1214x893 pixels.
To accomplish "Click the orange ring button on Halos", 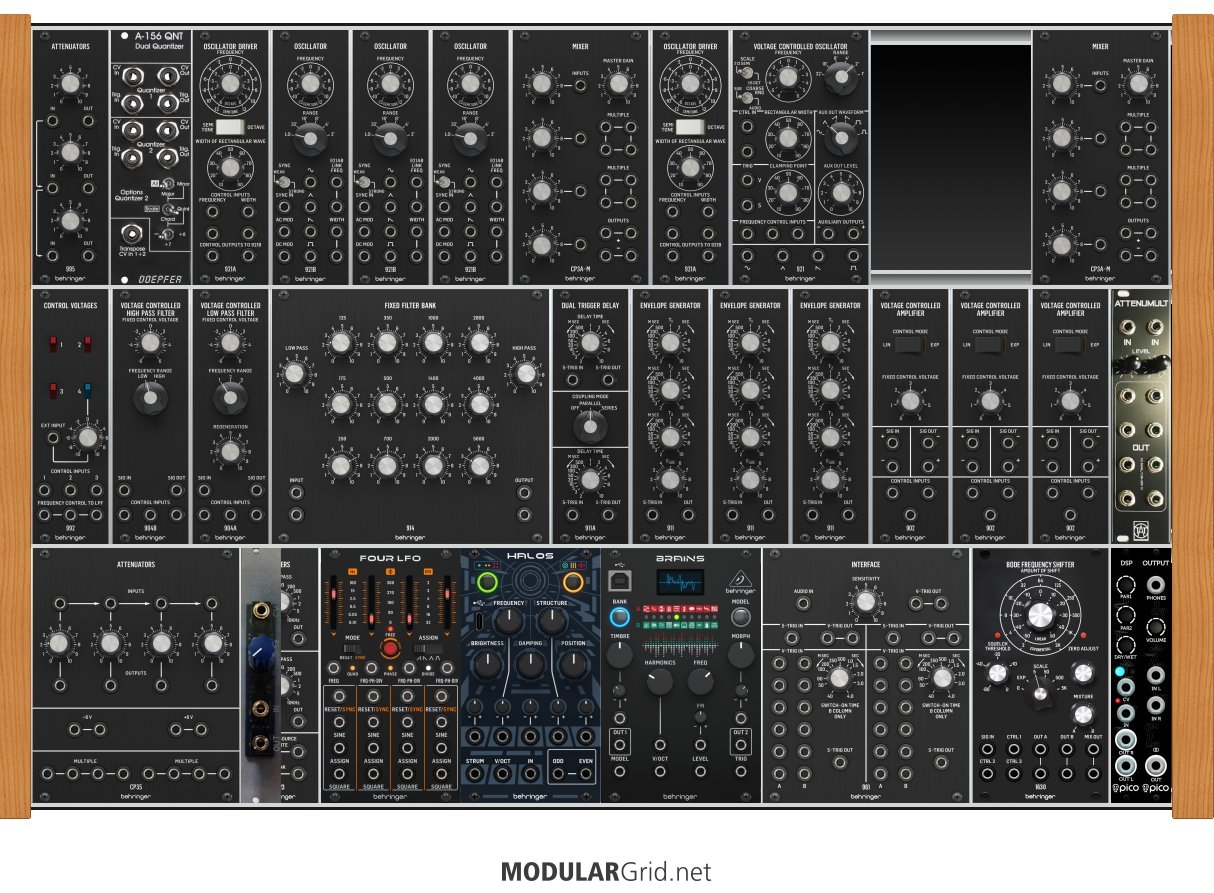I will pyautogui.click(x=573, y=581).
